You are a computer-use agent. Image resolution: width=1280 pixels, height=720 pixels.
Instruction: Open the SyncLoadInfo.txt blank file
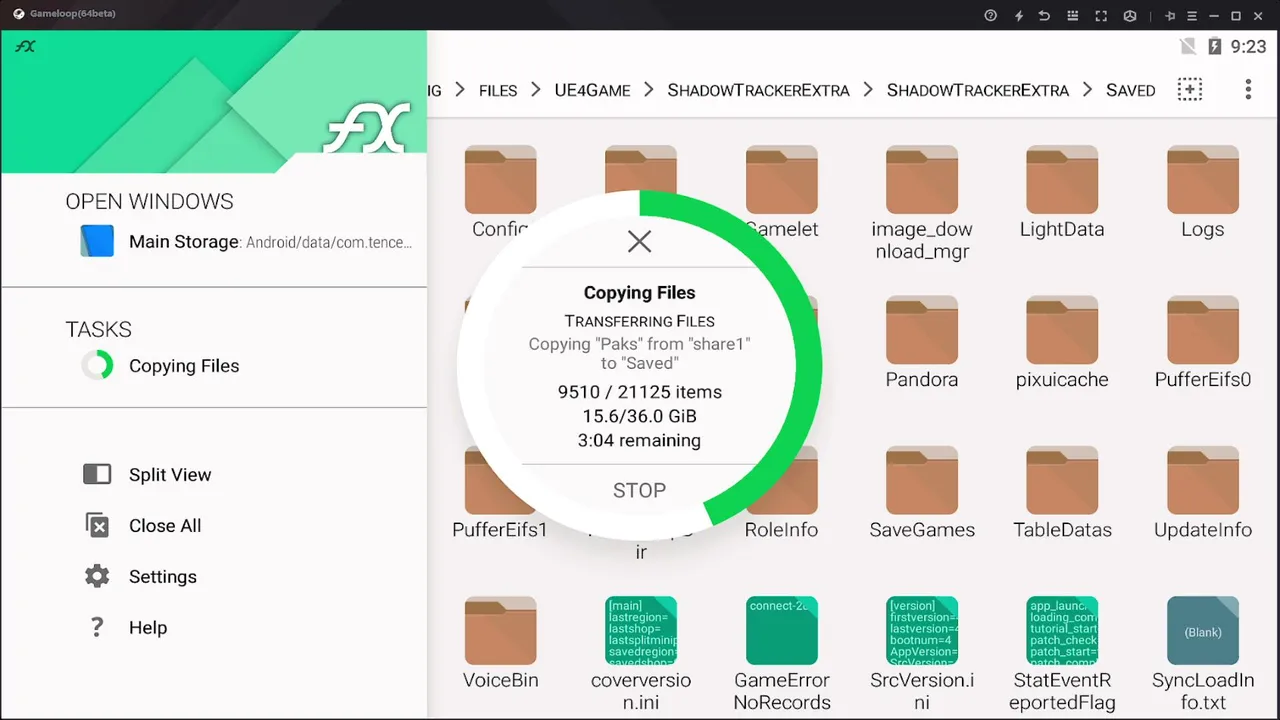[1202, 654]
